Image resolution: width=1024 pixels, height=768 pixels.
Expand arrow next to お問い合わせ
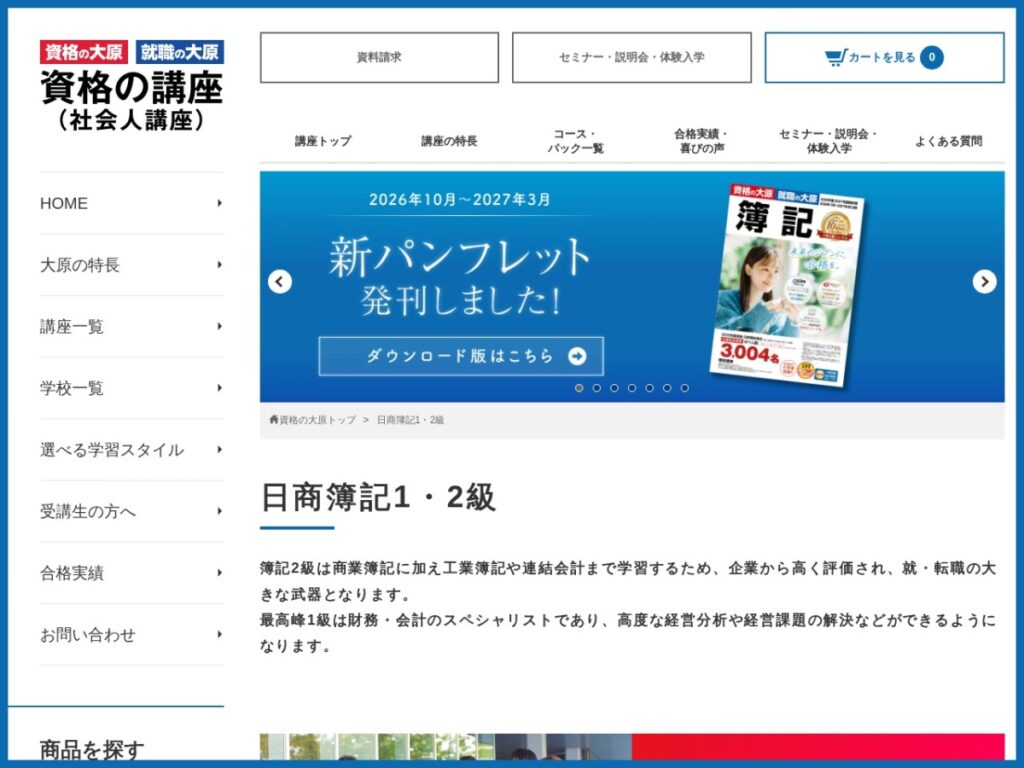click(x=219, y=634)
